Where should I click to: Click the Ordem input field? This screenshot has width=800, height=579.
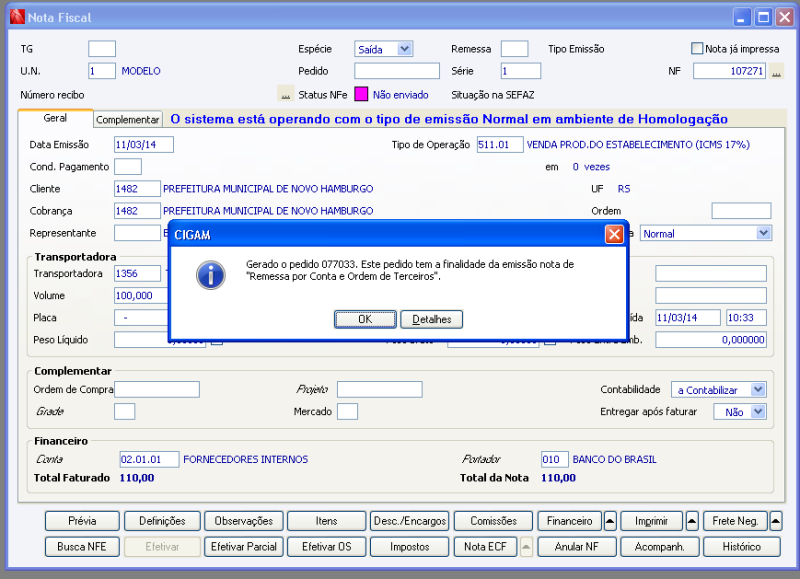tap(741, 211)
